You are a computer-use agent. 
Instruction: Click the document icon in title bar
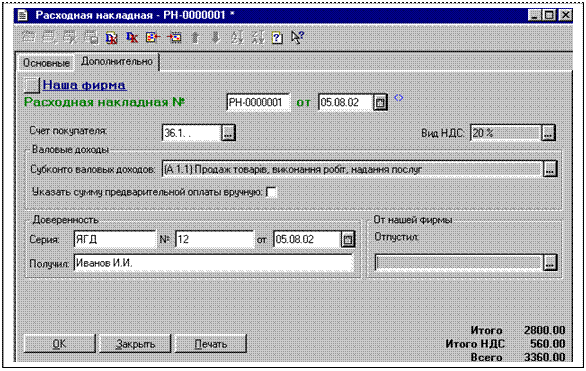click(x=23, y=15)
